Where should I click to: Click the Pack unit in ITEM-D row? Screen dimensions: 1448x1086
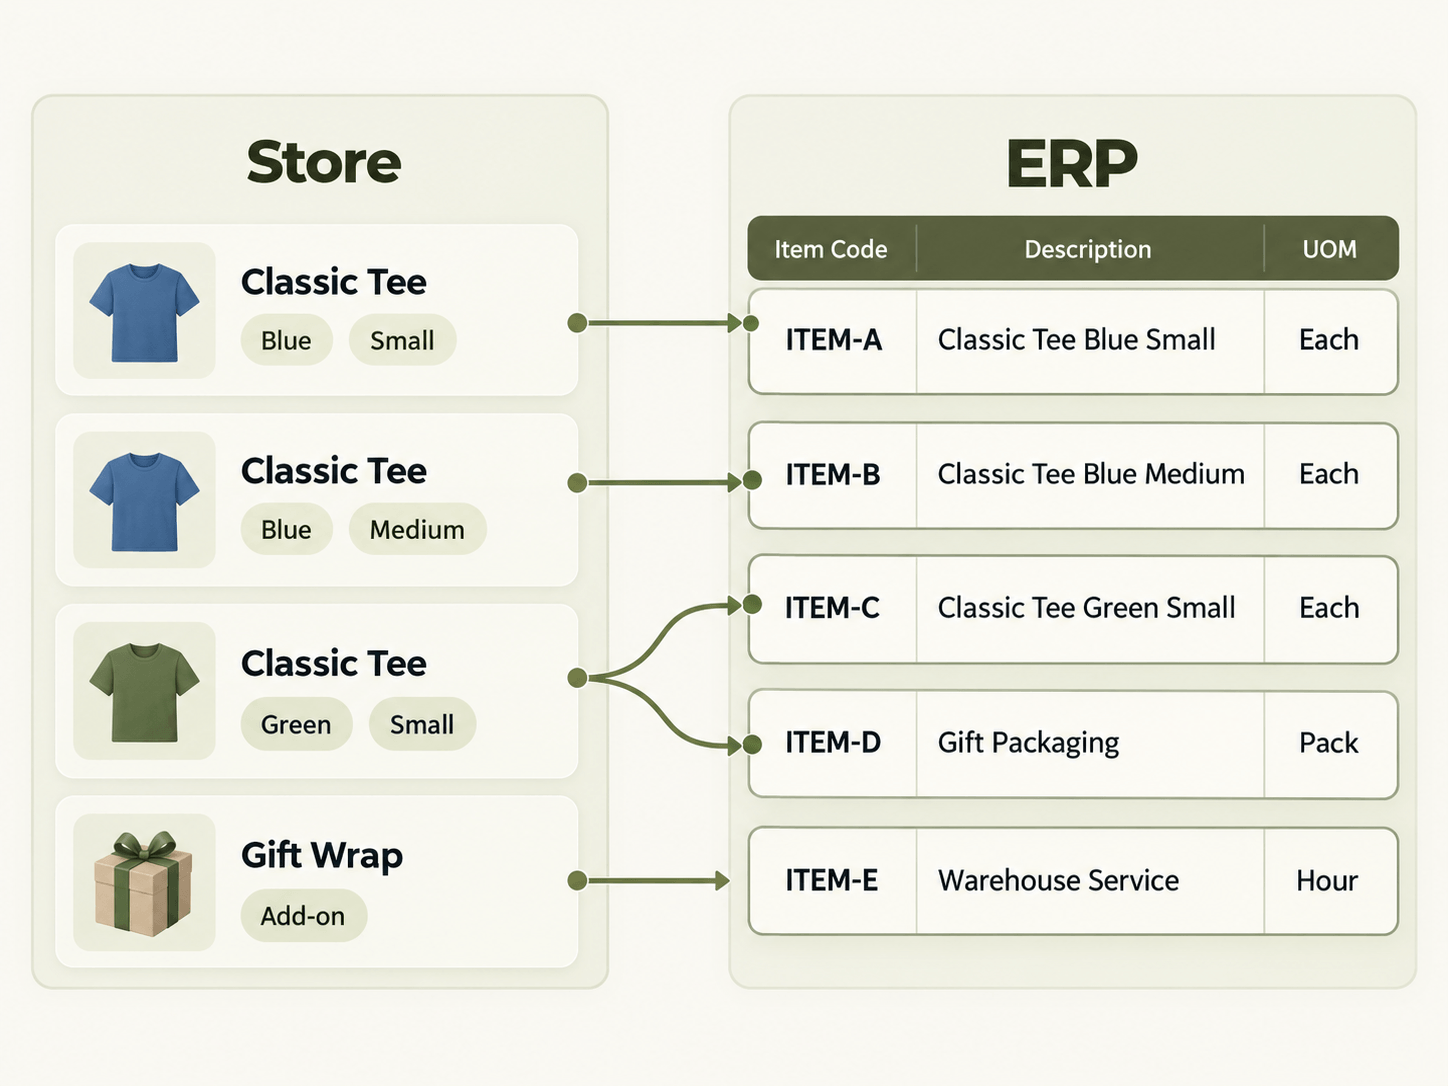tap(1328, 743)
